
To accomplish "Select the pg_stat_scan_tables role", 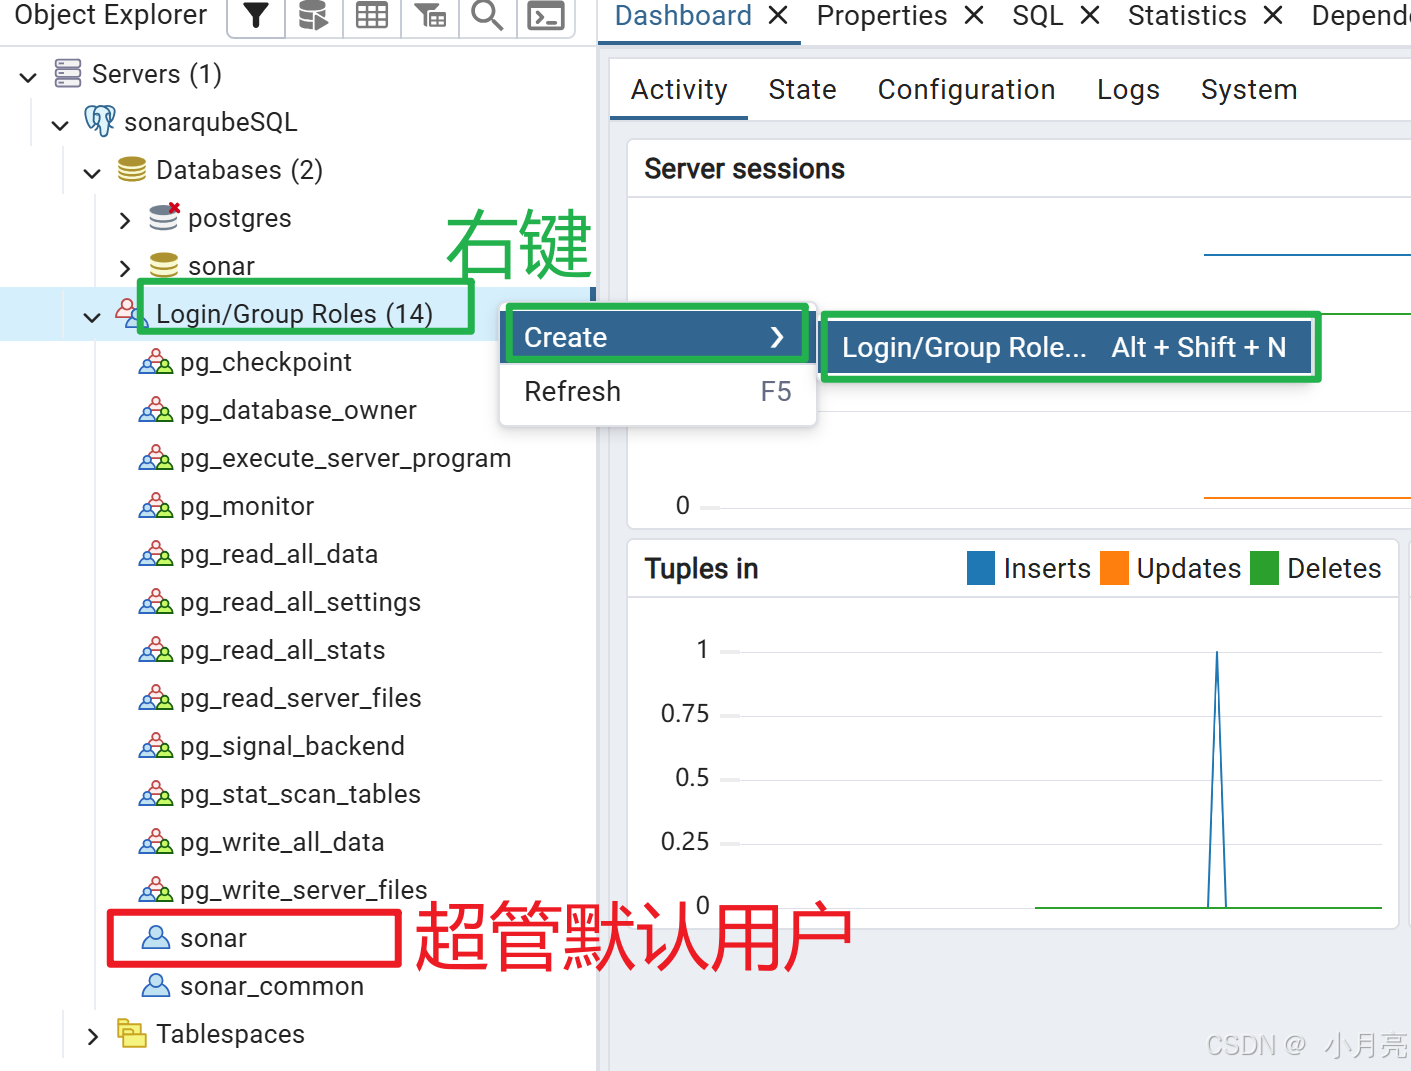I will 300,794.
